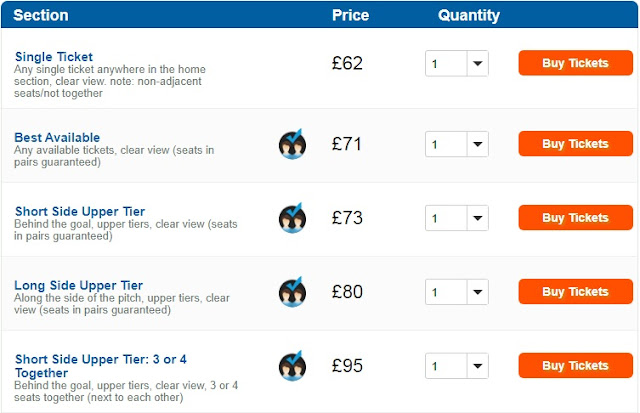The image size is (640, 413).
Task: Click the Price column header
Action: 350,16
